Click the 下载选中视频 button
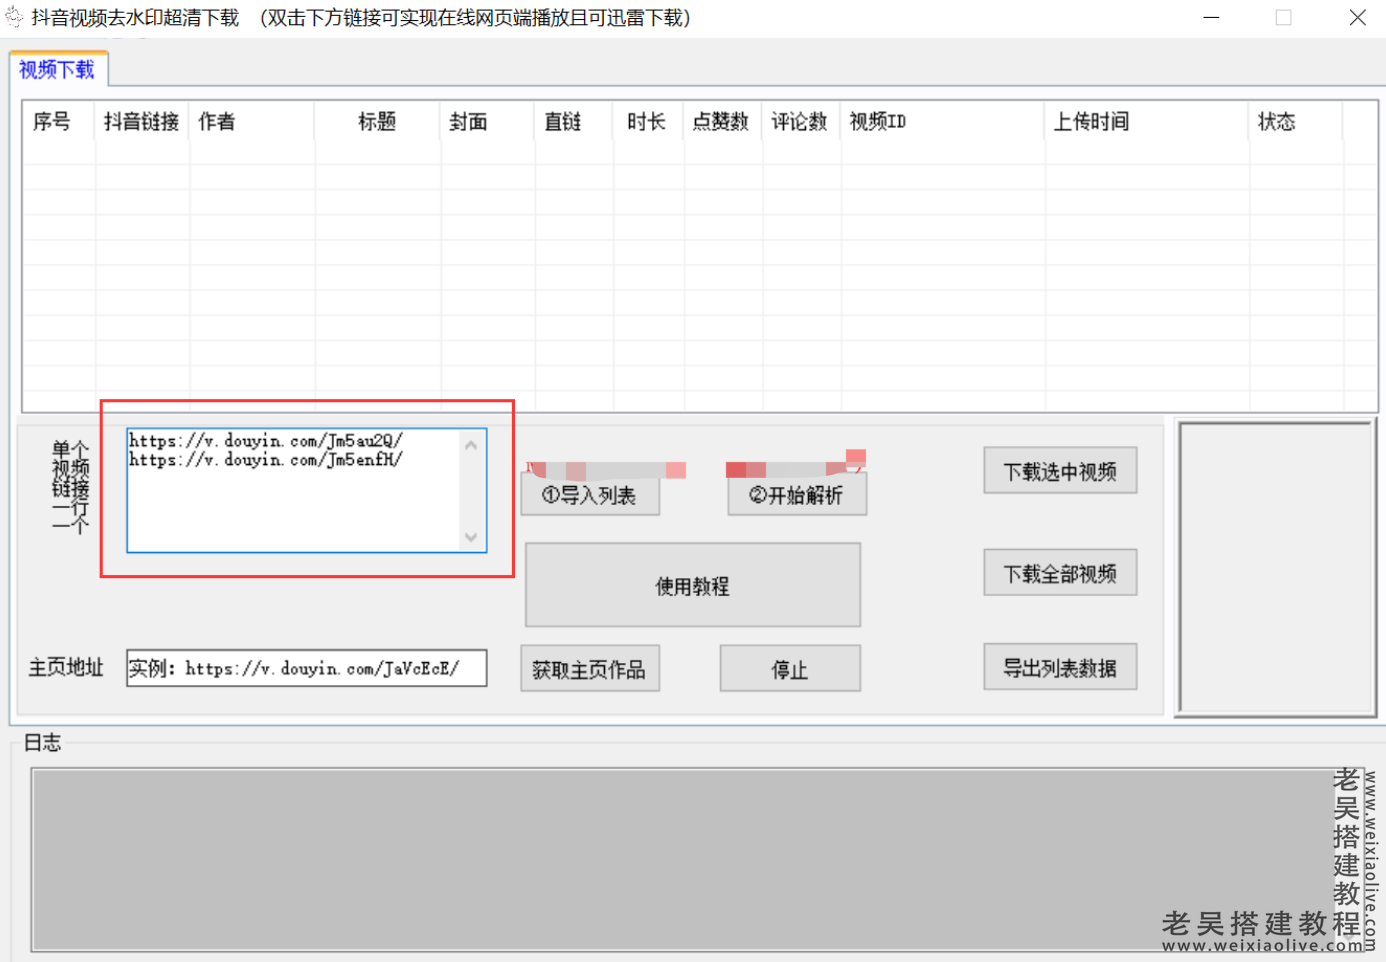The image size is (1386, 962). tap(1060, 471)
